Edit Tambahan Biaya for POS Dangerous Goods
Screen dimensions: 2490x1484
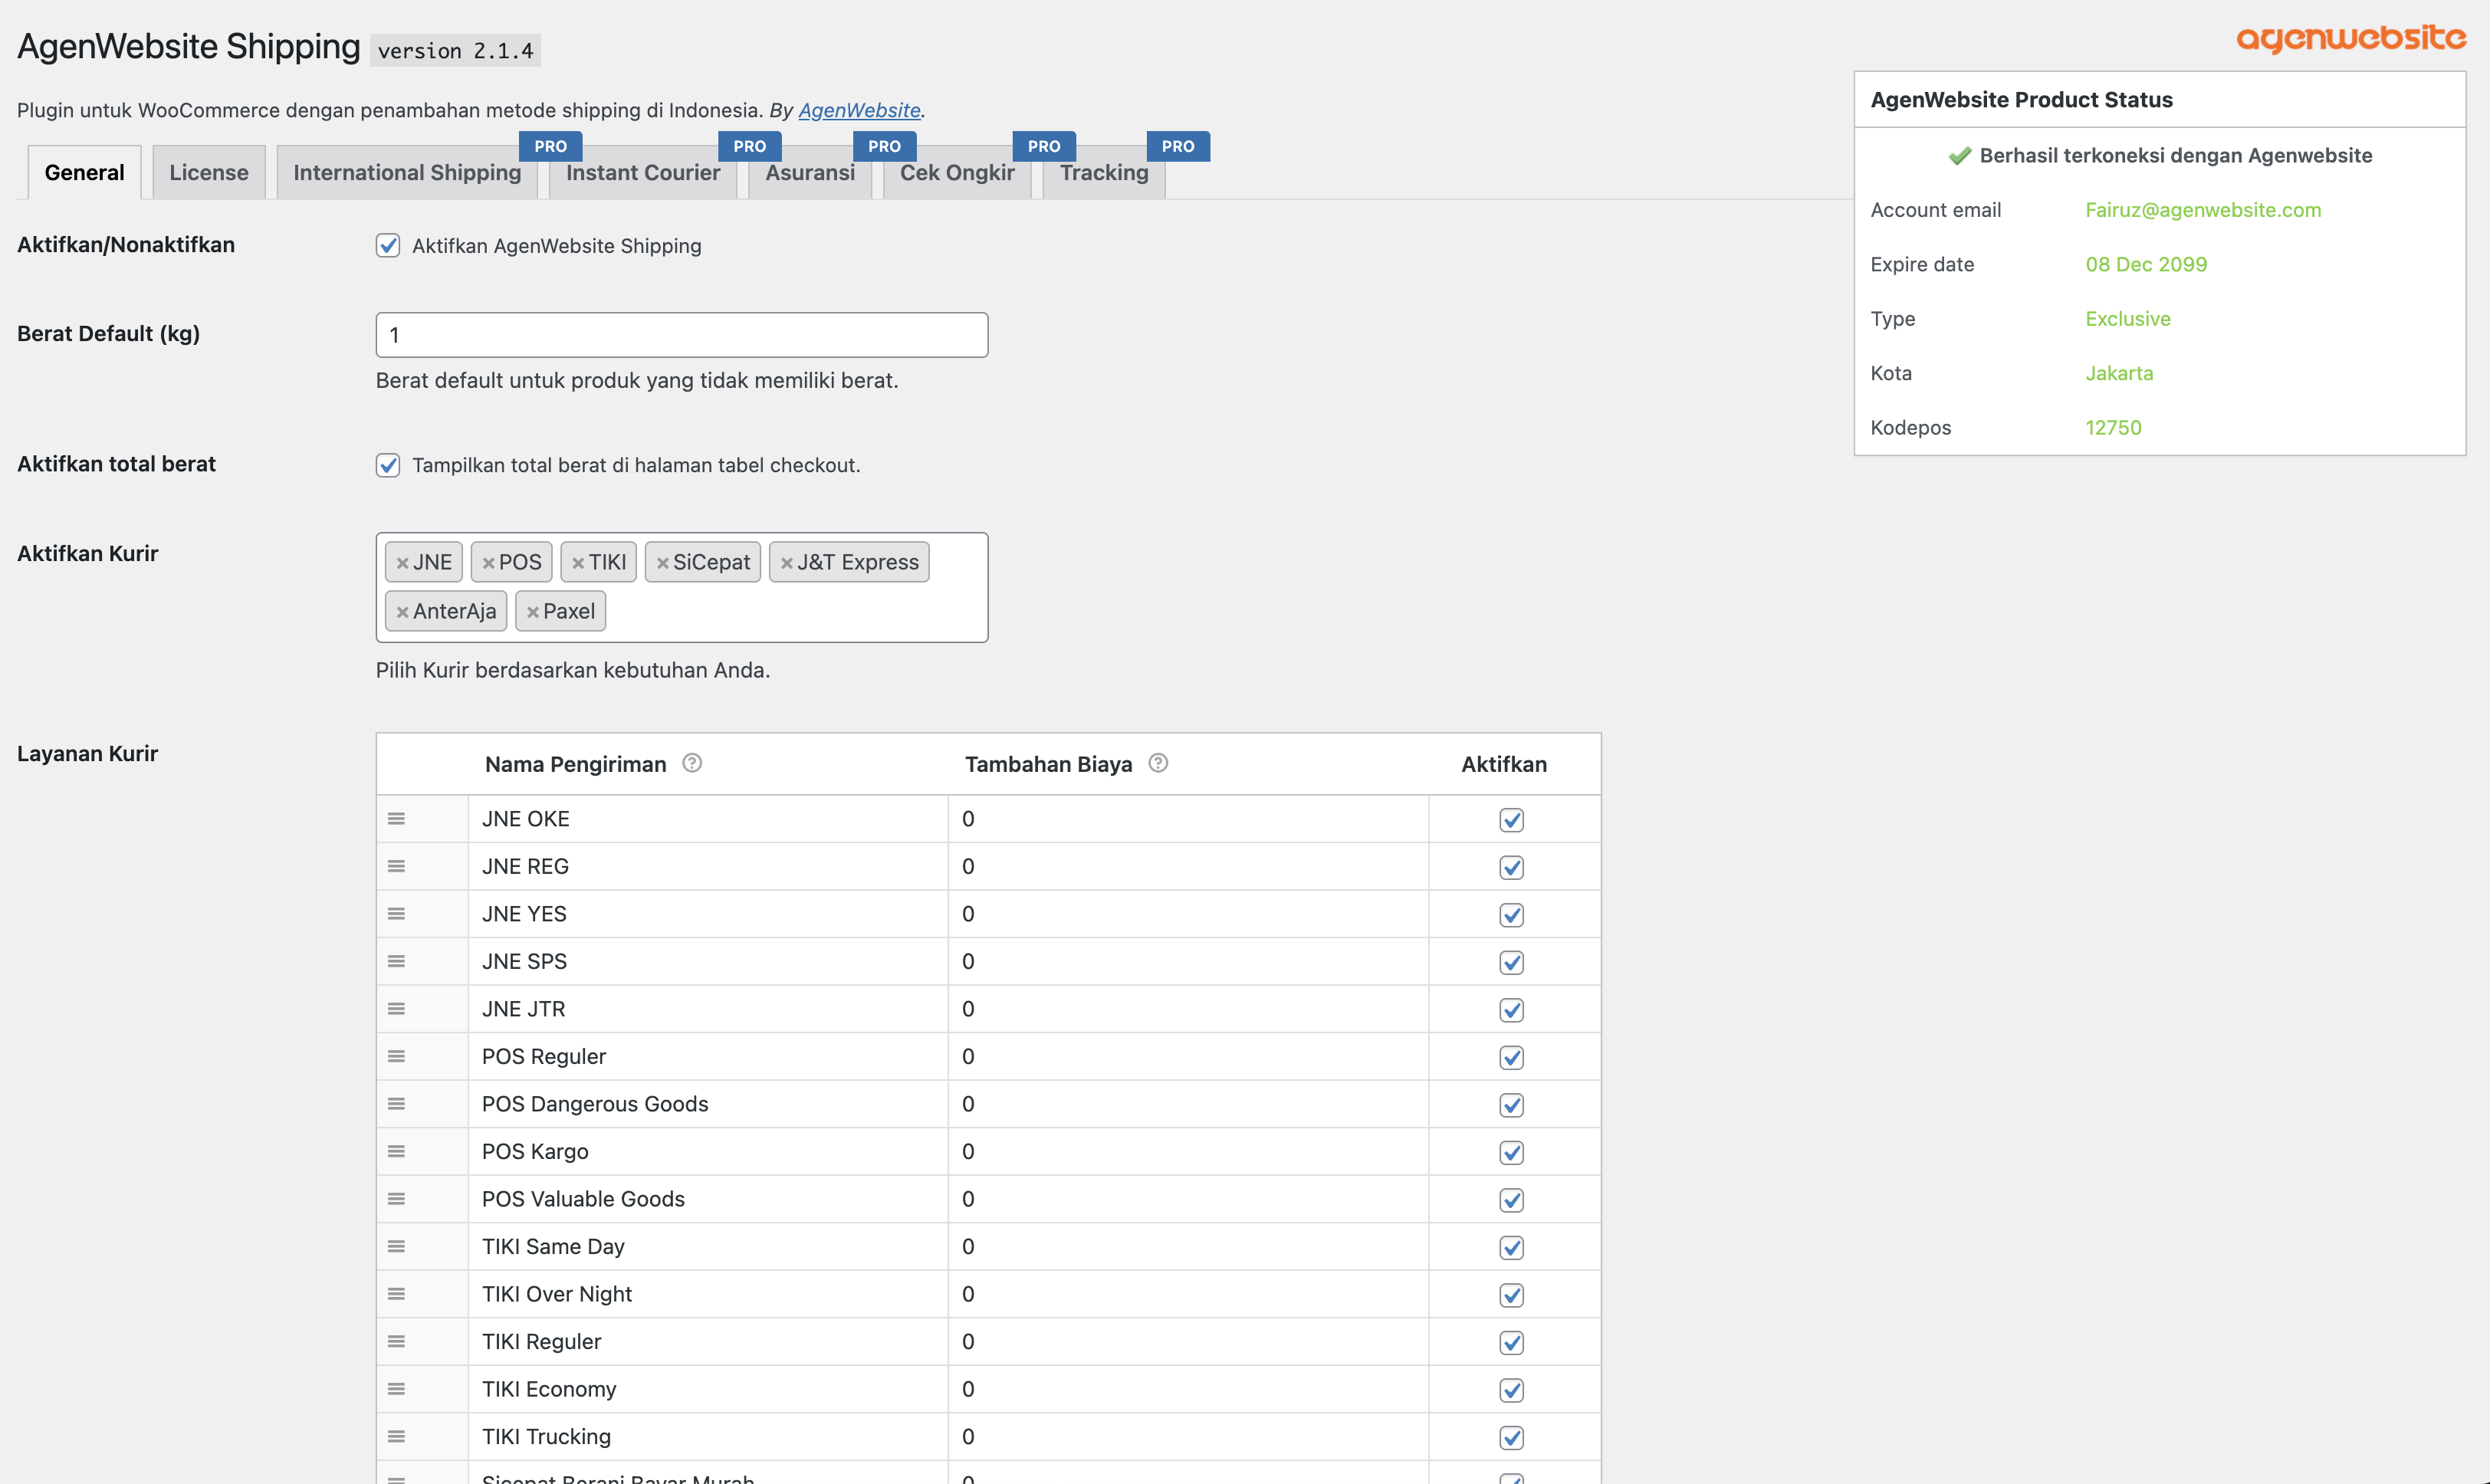click(1188, 1104)
